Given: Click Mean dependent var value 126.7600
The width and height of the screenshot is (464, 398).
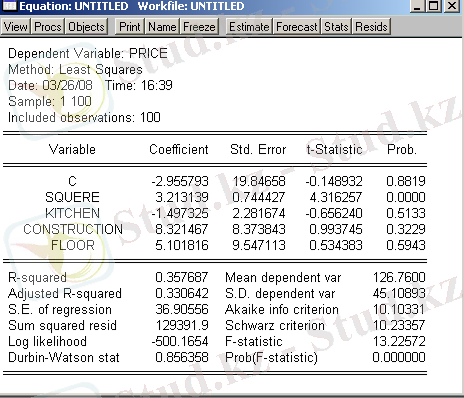Looking at the screenshot, I should click(x=399, y=277).
